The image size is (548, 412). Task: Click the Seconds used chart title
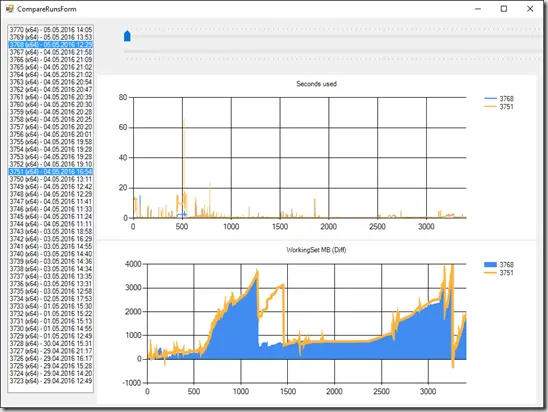tap(316, 84)
